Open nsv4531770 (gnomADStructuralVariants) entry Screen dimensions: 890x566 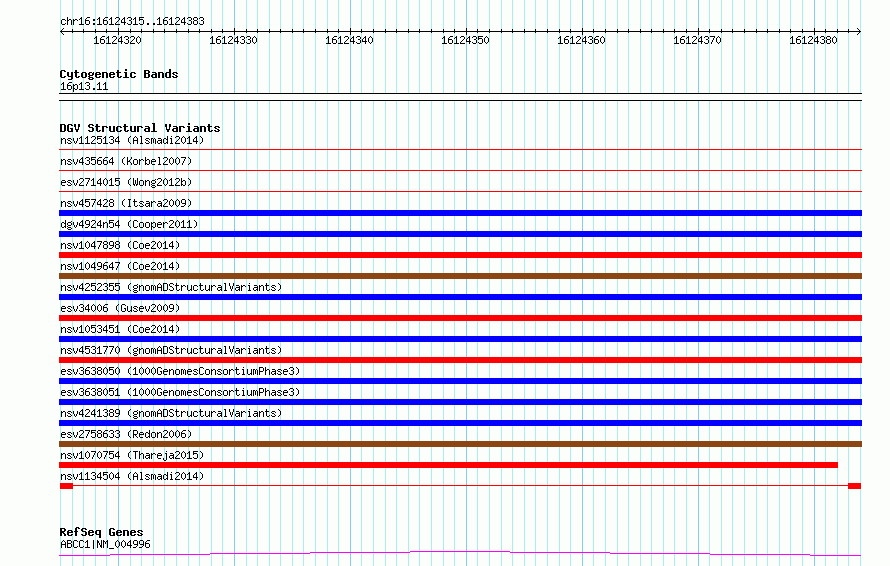[171, 350]
